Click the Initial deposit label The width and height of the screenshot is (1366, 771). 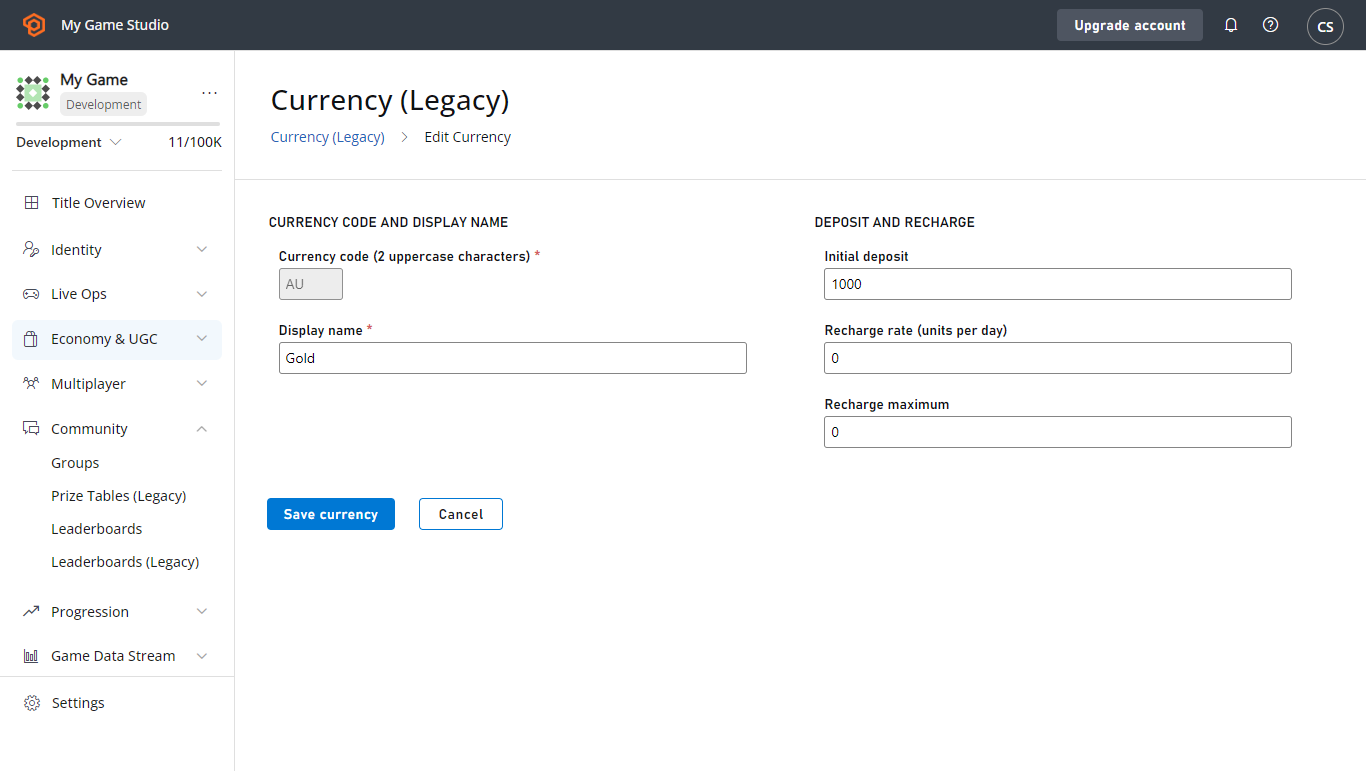pos(866,256)
